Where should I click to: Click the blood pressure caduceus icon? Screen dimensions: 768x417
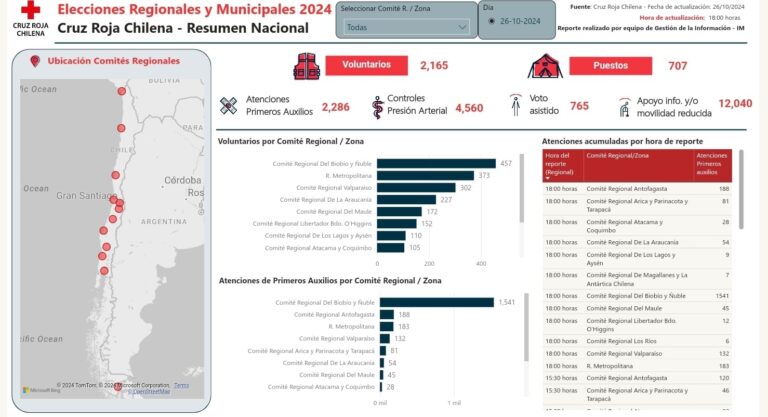[377, 107]
